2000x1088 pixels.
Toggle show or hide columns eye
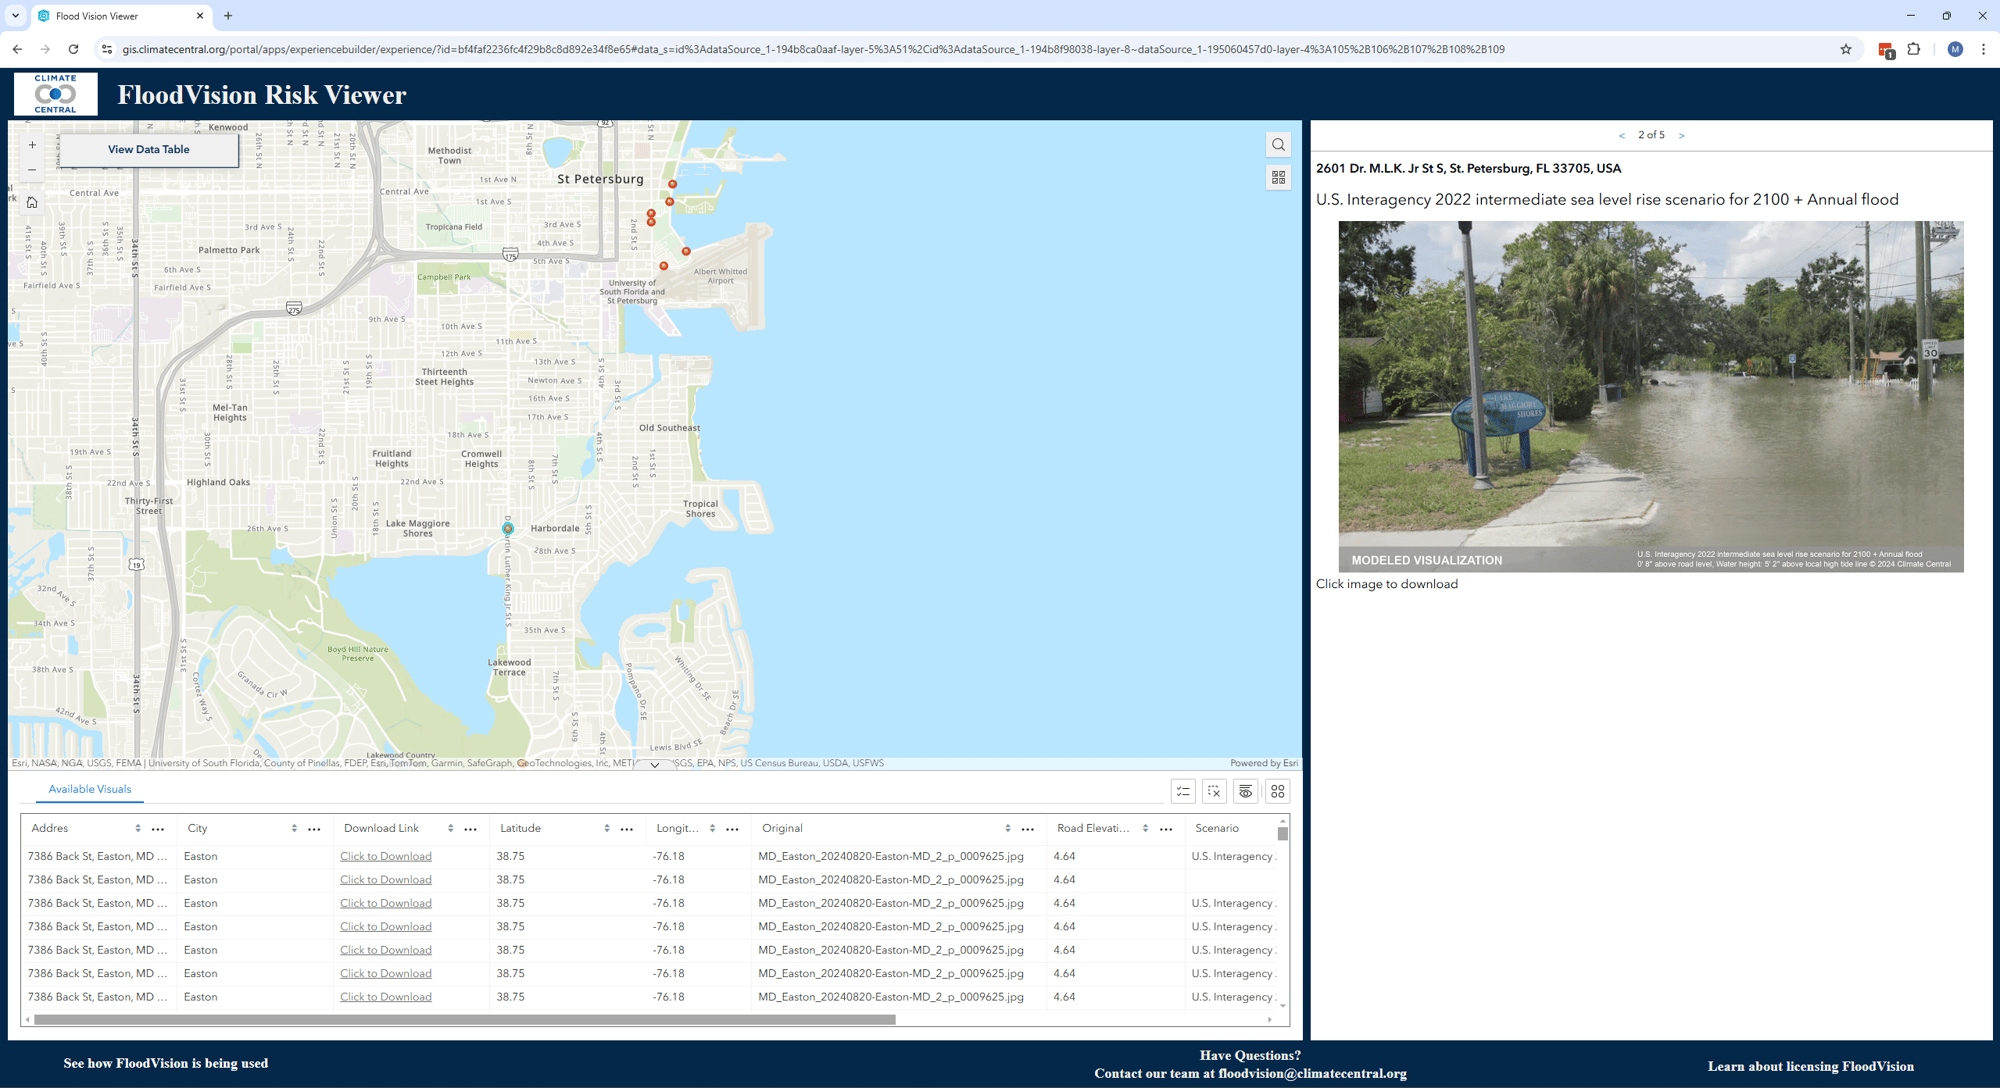pyautogui.click(x=1245, y=791)
